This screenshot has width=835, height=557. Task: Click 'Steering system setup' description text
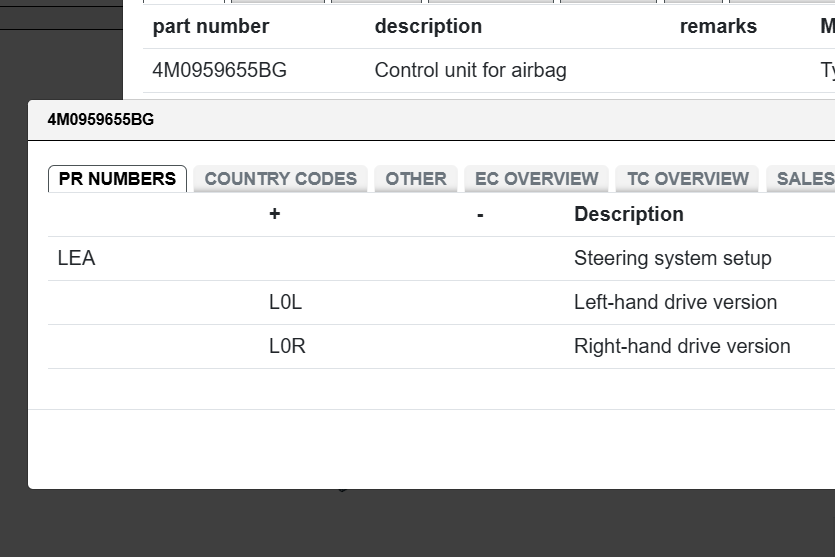[672, 259]
